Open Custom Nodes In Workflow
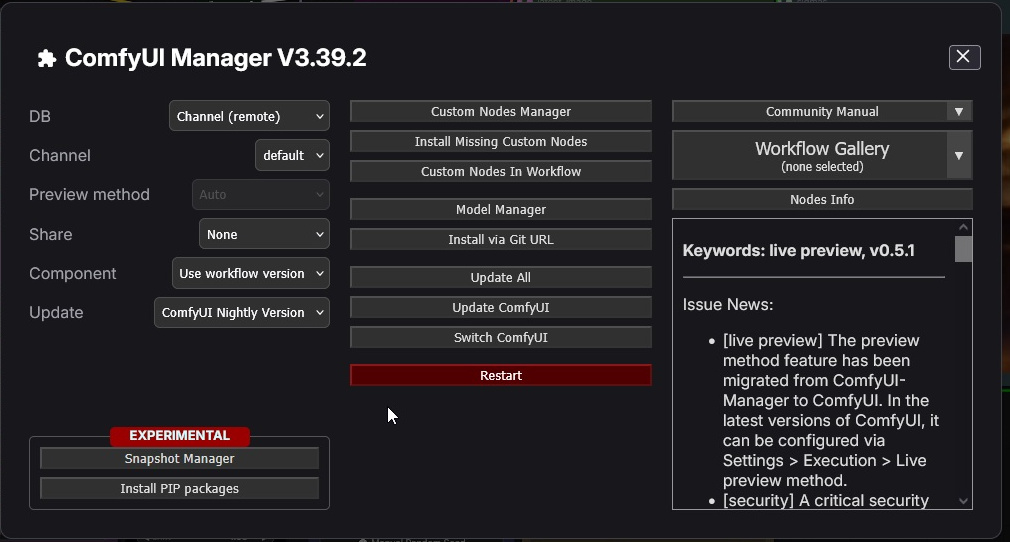Screen dimensions: 1010x542 (500, 171)
